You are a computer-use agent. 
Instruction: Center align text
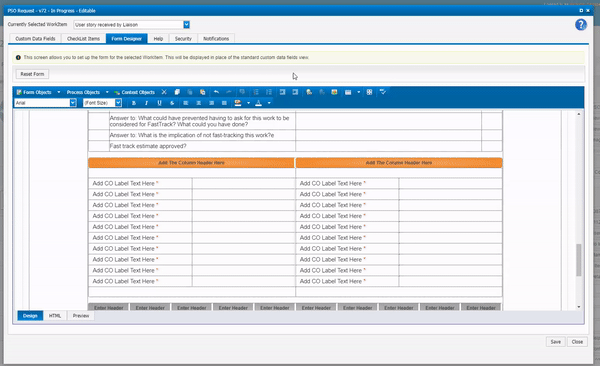(199, 103)
